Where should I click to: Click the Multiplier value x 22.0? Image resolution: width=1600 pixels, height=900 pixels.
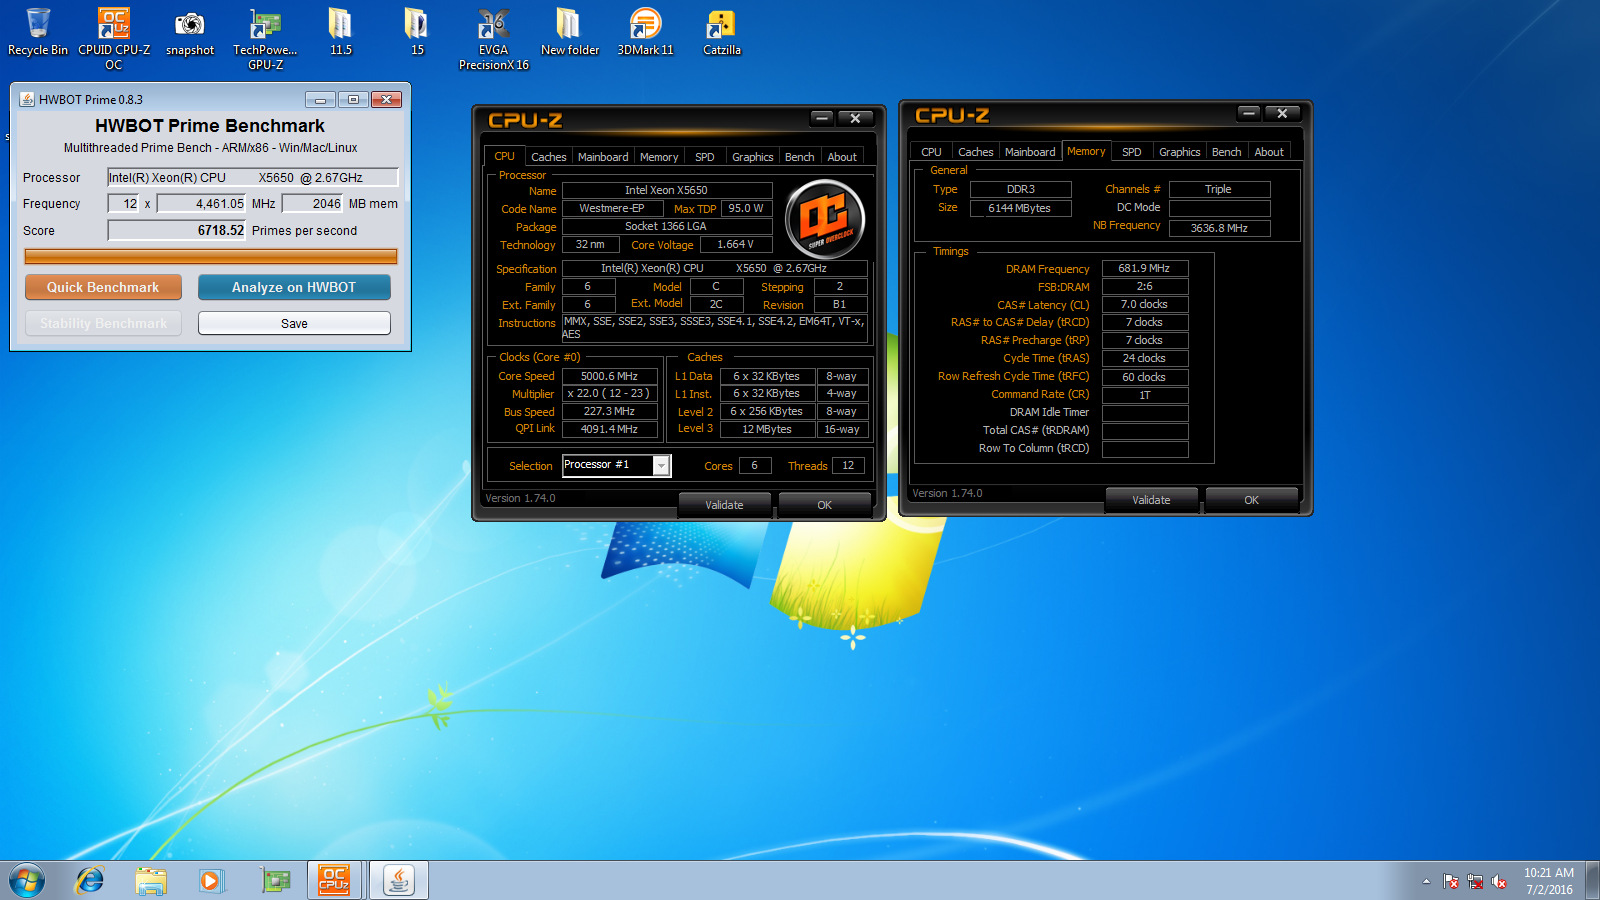pyautogui.click(x=609, y=394)
